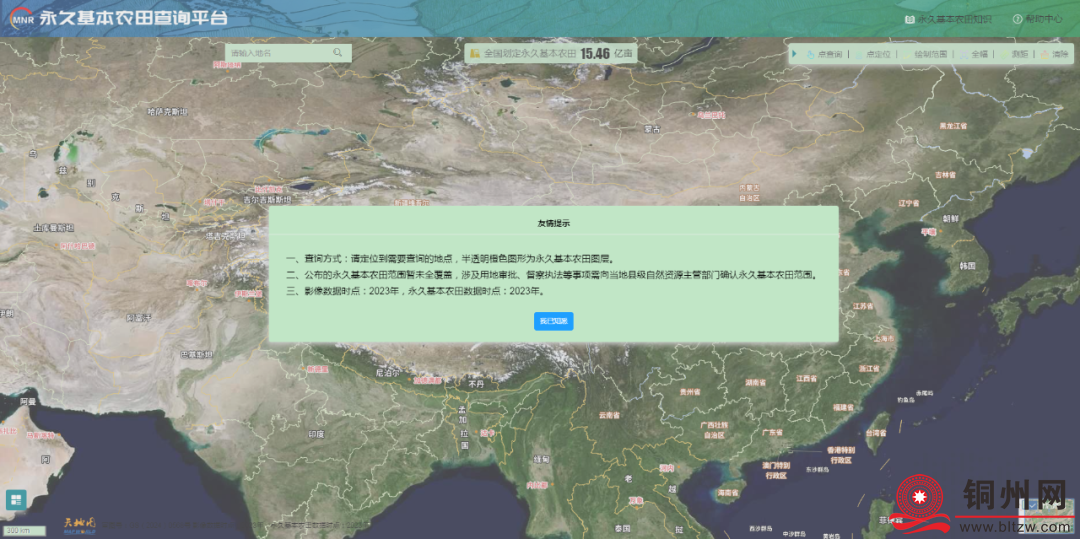Open the layer panel icon at bottom-left
1080x539 pixels.
pyautogui.click(x=16, y=499)
